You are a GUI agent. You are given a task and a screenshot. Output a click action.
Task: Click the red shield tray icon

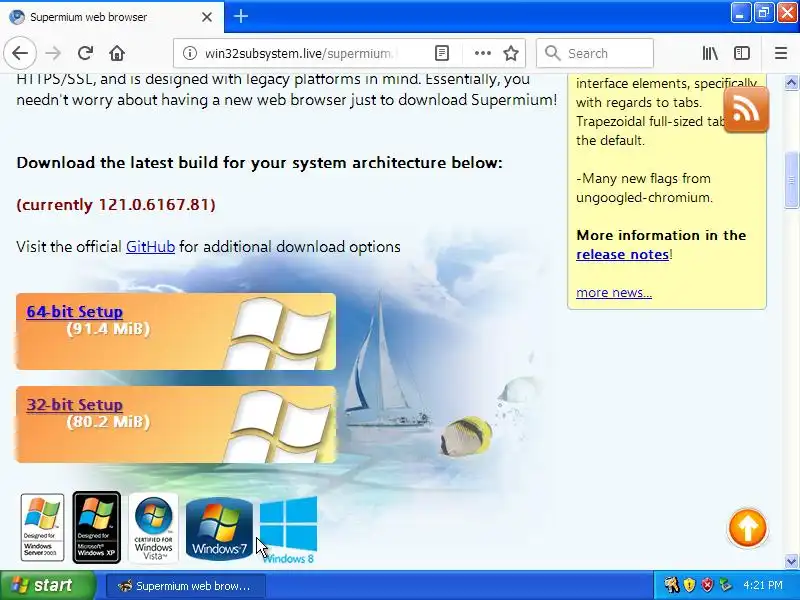tap(707, 585)
